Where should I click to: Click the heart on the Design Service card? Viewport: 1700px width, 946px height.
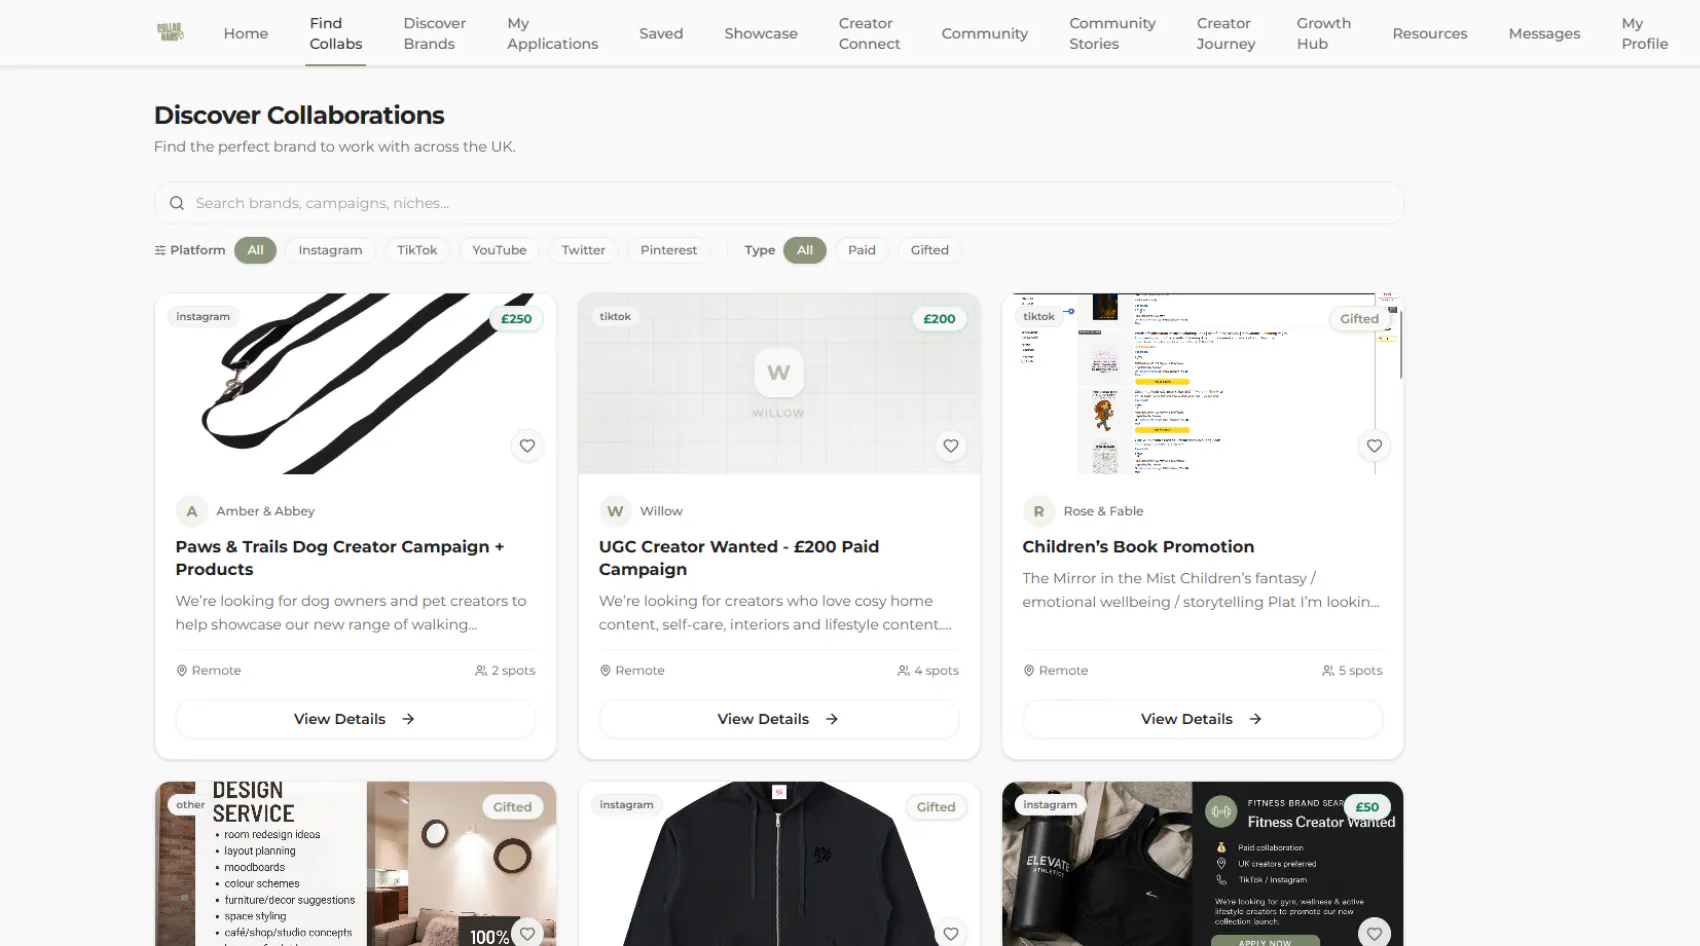click(527, 933)
